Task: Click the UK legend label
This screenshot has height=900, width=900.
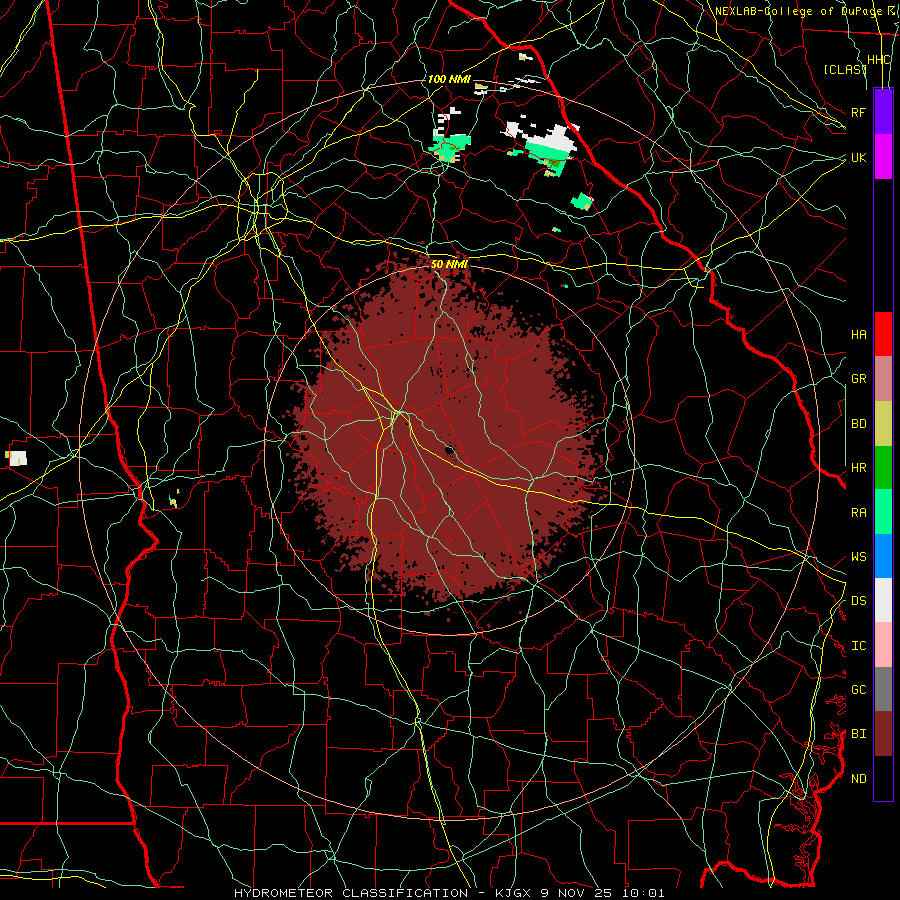Action: [859, 157]
